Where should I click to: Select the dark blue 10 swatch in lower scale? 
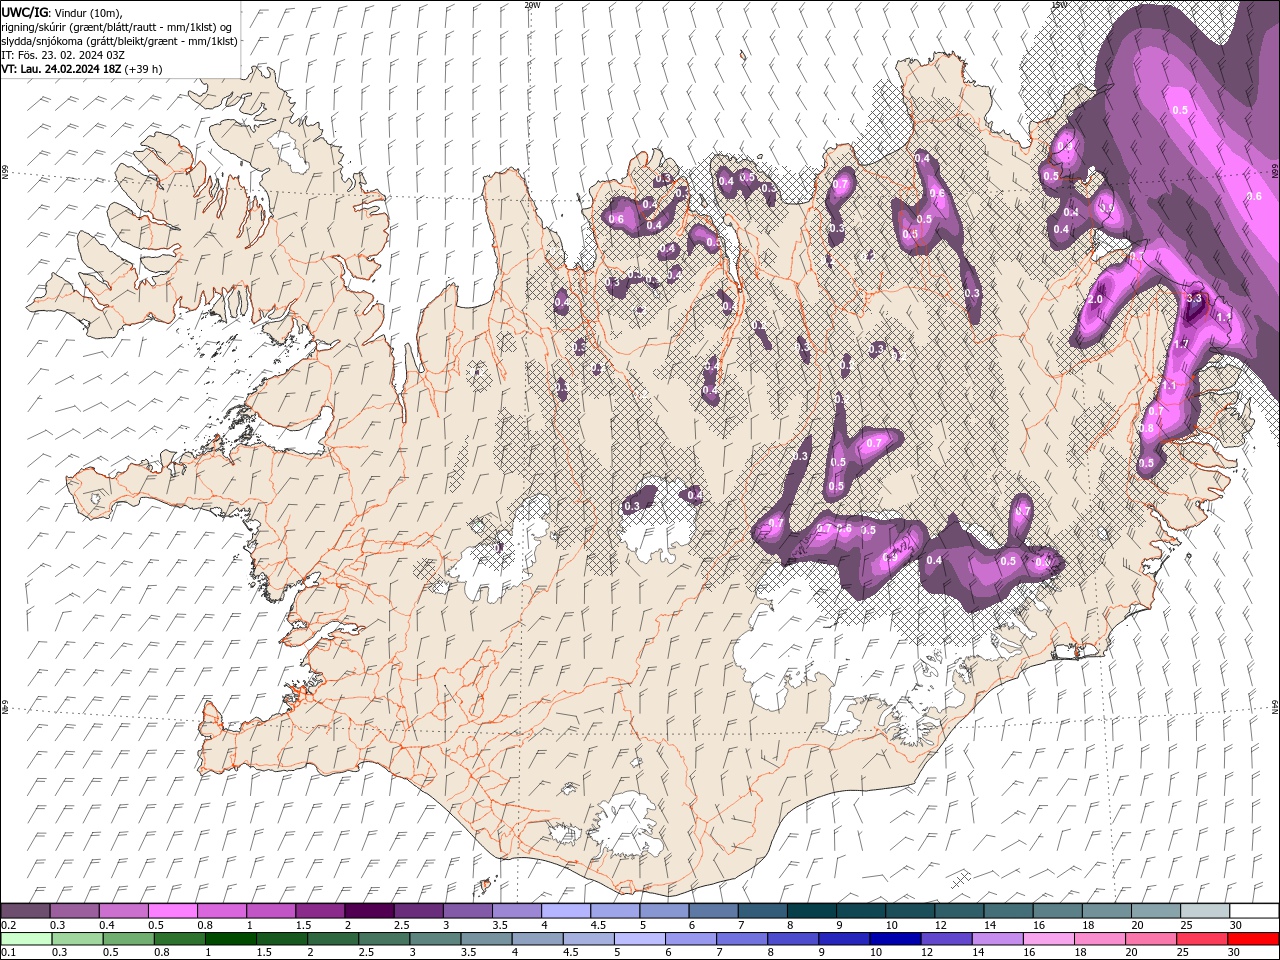tap(894, 938)
